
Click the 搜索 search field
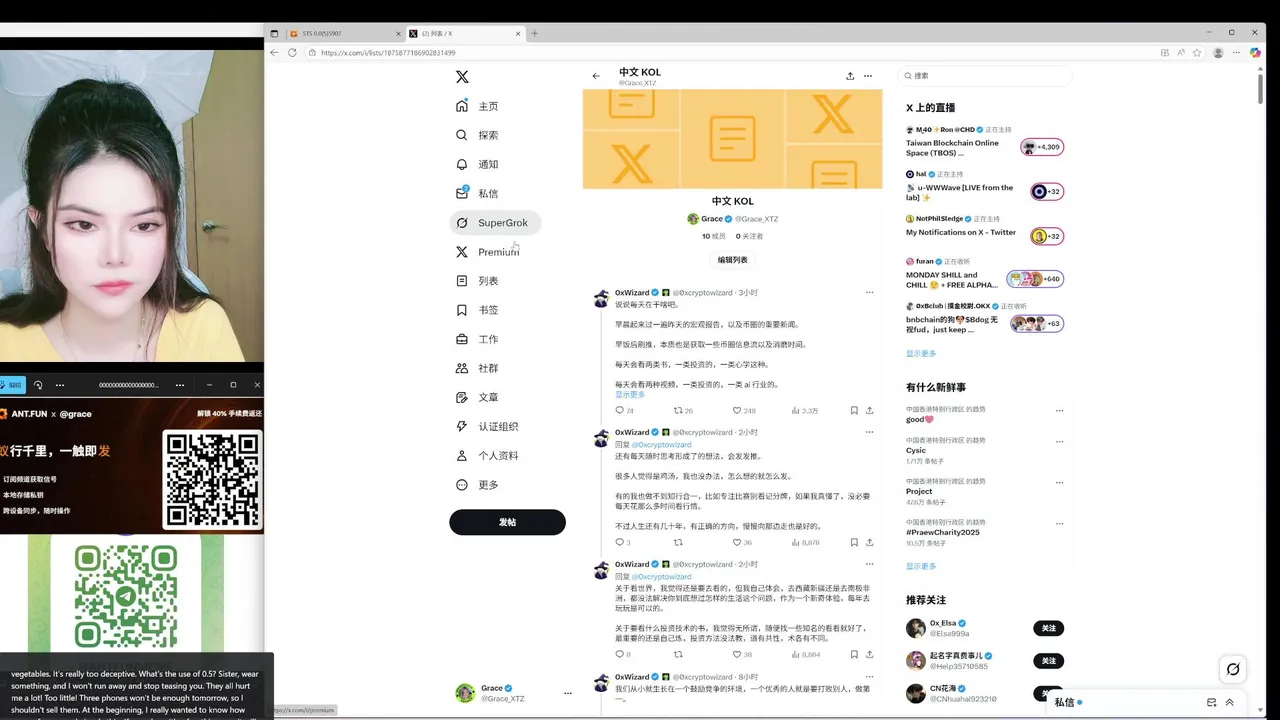click(x=985, y=76)
